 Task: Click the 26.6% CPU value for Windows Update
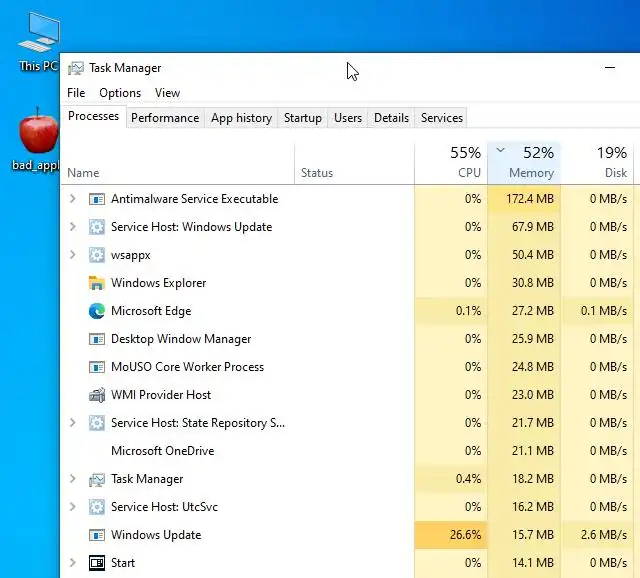(465, 535)
